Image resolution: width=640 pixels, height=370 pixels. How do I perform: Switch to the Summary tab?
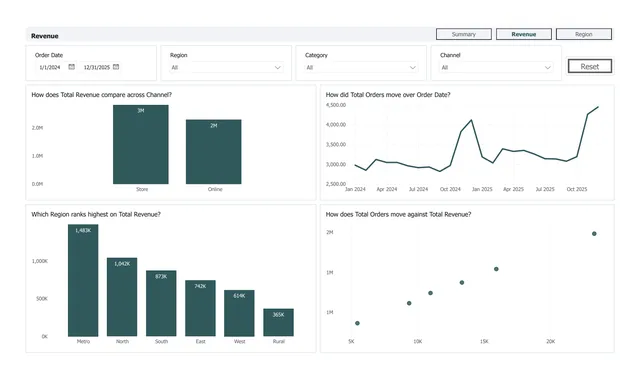point(464,34)
